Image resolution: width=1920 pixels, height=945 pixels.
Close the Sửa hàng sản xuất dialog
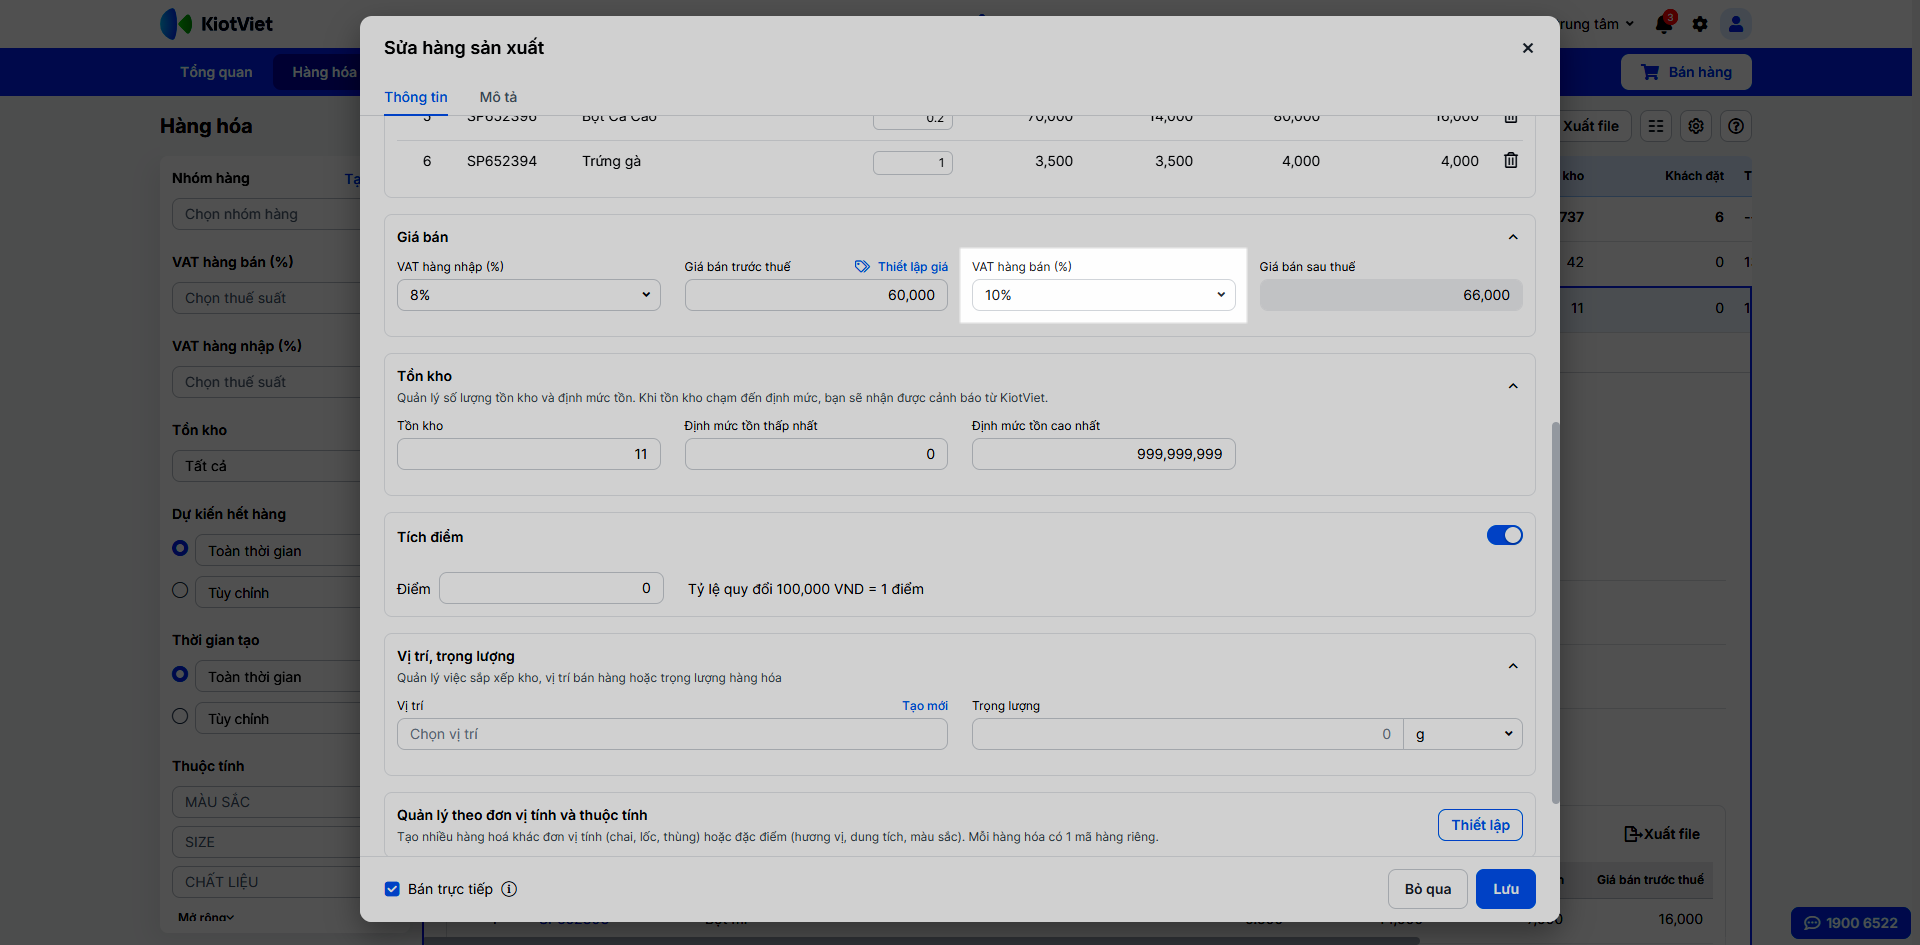pyautogui.click(x=1527, y=48)
